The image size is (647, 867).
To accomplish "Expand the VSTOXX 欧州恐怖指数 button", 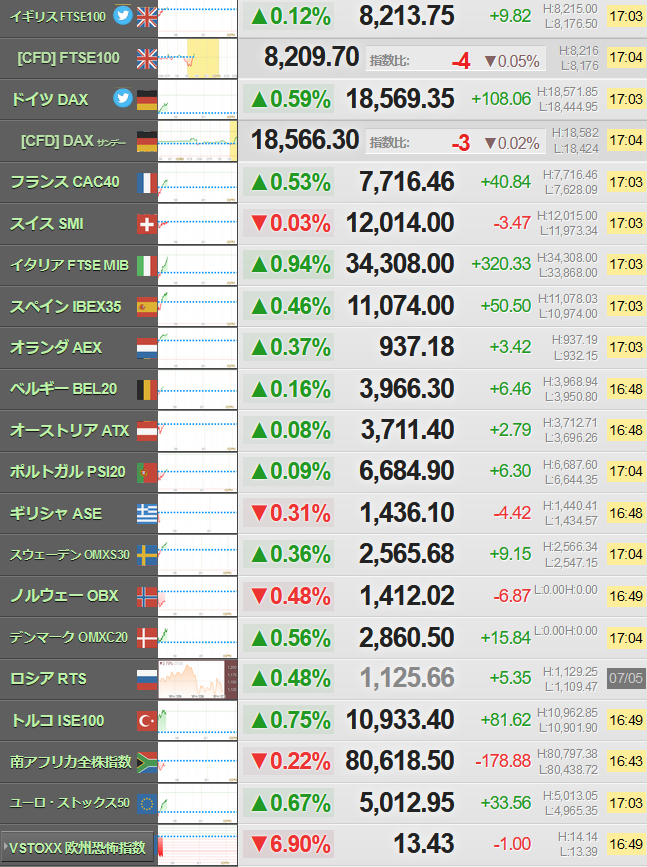I will click(77, 847).
